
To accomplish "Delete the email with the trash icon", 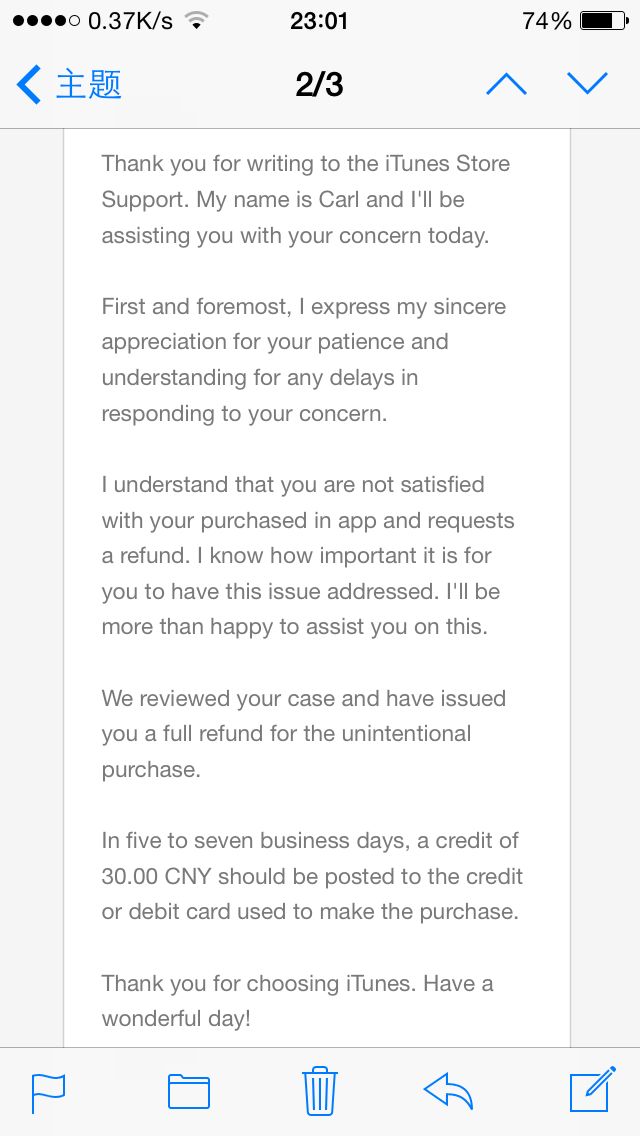I will pos(320,1090).
